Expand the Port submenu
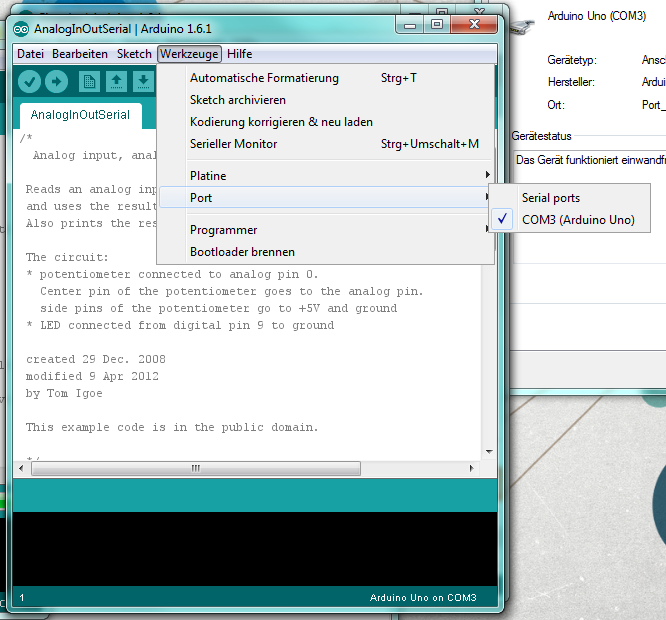 pos(326,197)
